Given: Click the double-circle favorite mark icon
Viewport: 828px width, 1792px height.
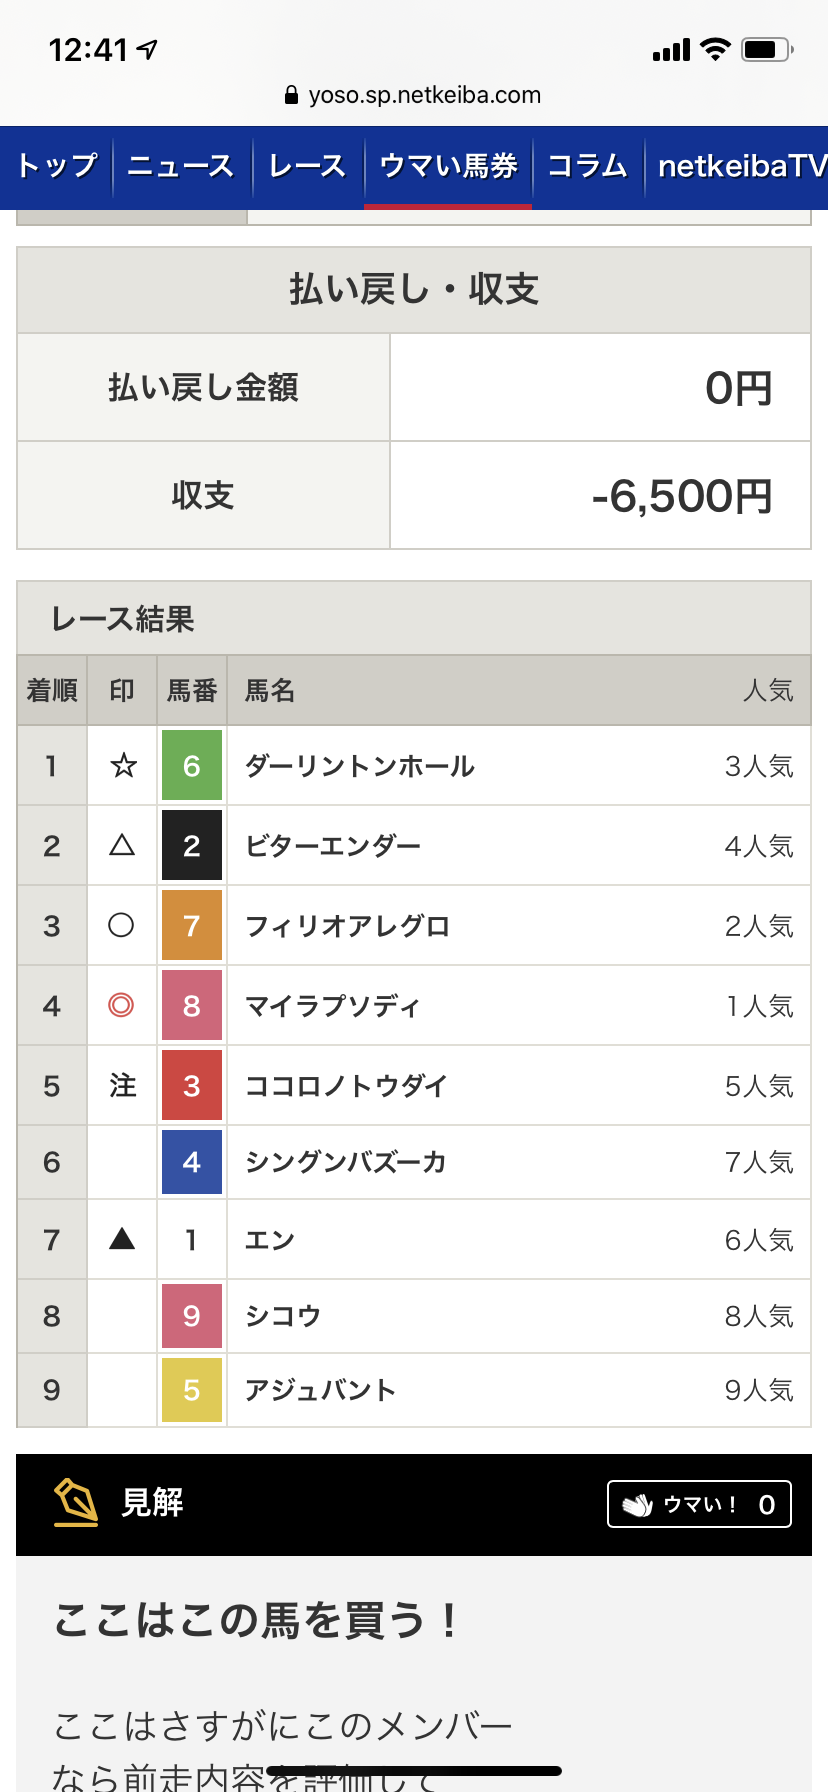Looking at the screenshot, I should coord(121,1004).
